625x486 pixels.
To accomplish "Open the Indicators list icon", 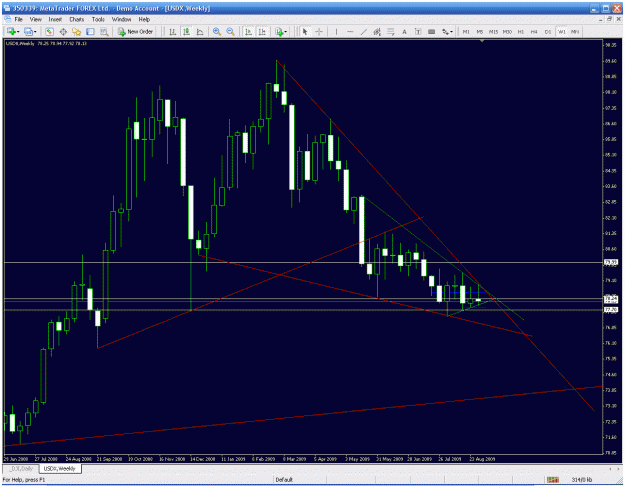I will [279, 31].
